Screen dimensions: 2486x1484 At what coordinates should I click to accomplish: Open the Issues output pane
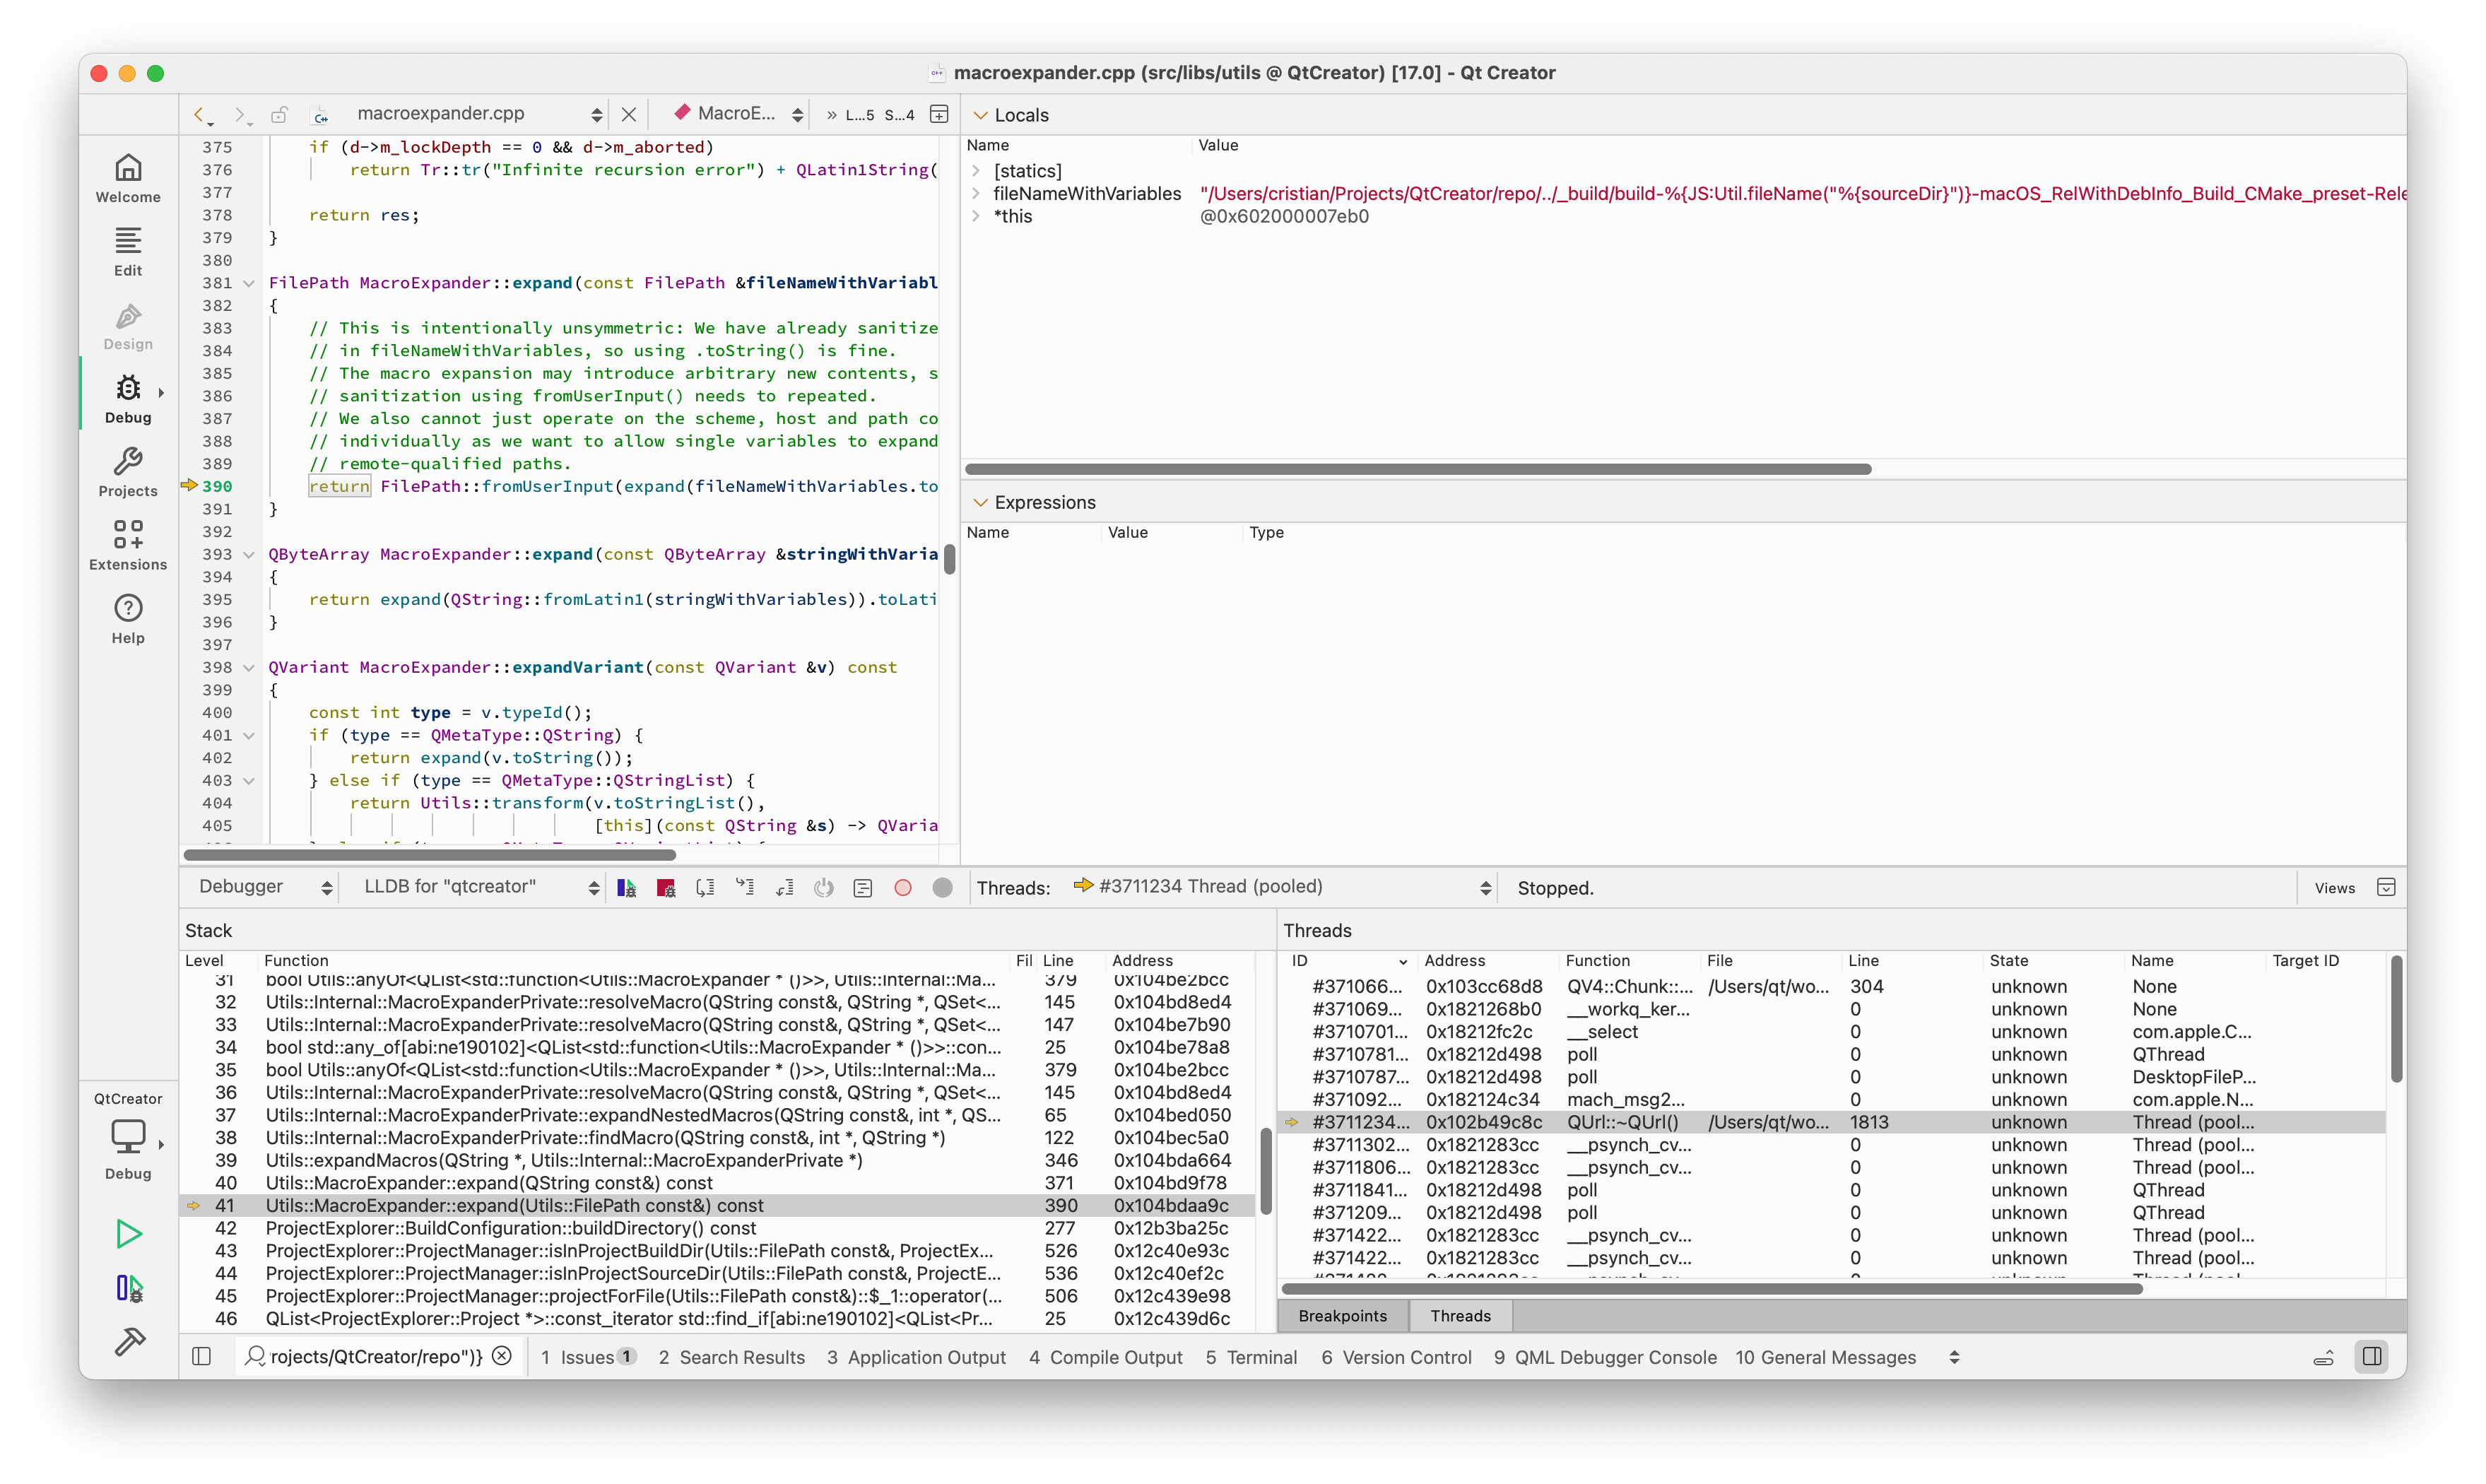588,1358
